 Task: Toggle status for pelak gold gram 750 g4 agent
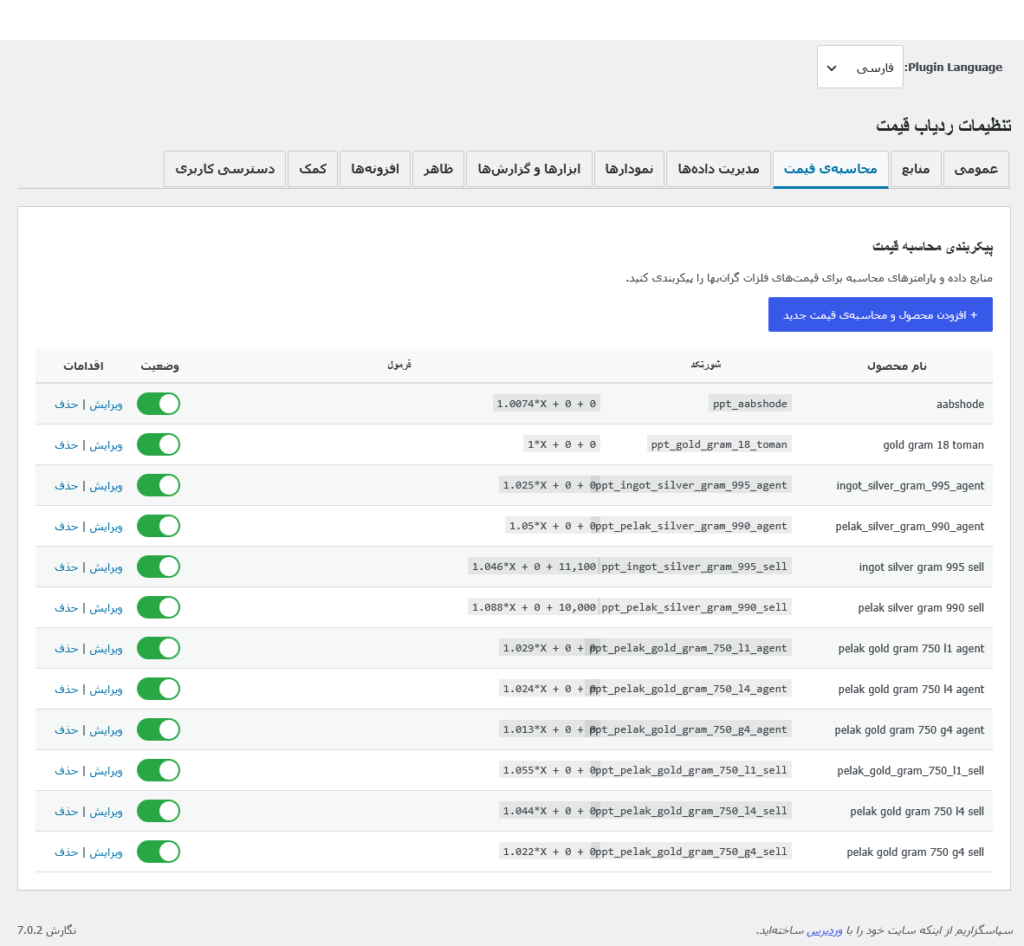tap(158, 729)
